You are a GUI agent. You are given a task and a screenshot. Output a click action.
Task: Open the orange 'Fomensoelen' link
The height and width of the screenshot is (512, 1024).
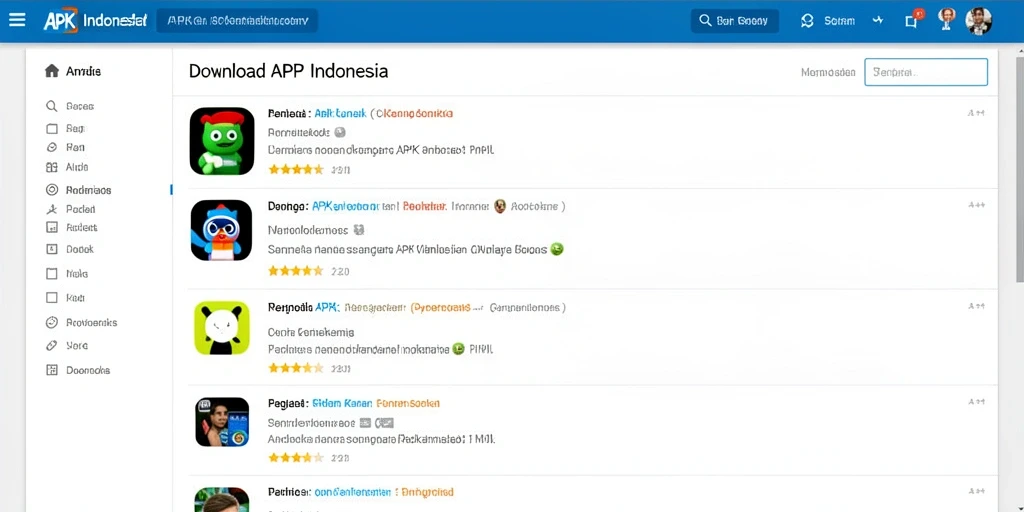coord(407,404)
